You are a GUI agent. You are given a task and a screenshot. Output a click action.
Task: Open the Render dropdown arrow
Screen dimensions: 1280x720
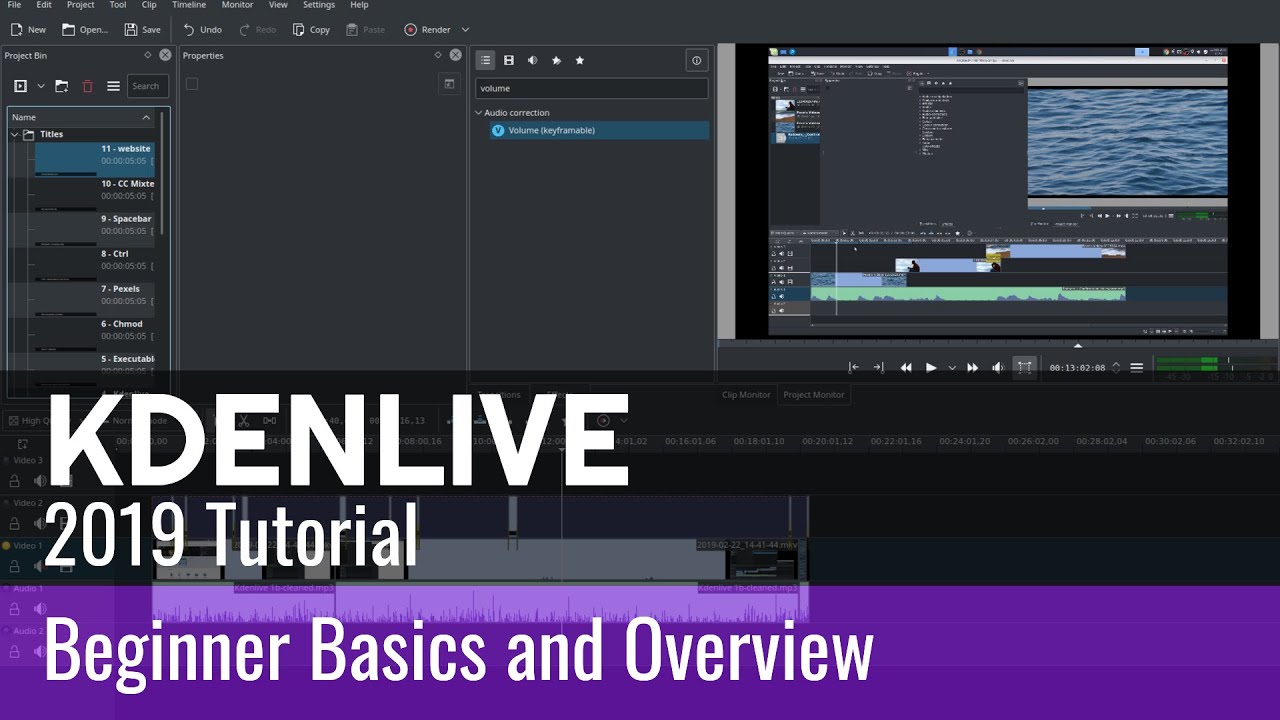465,30
